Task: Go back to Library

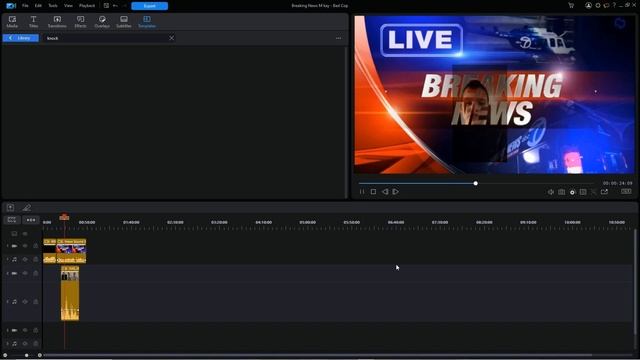Action: 21,38
